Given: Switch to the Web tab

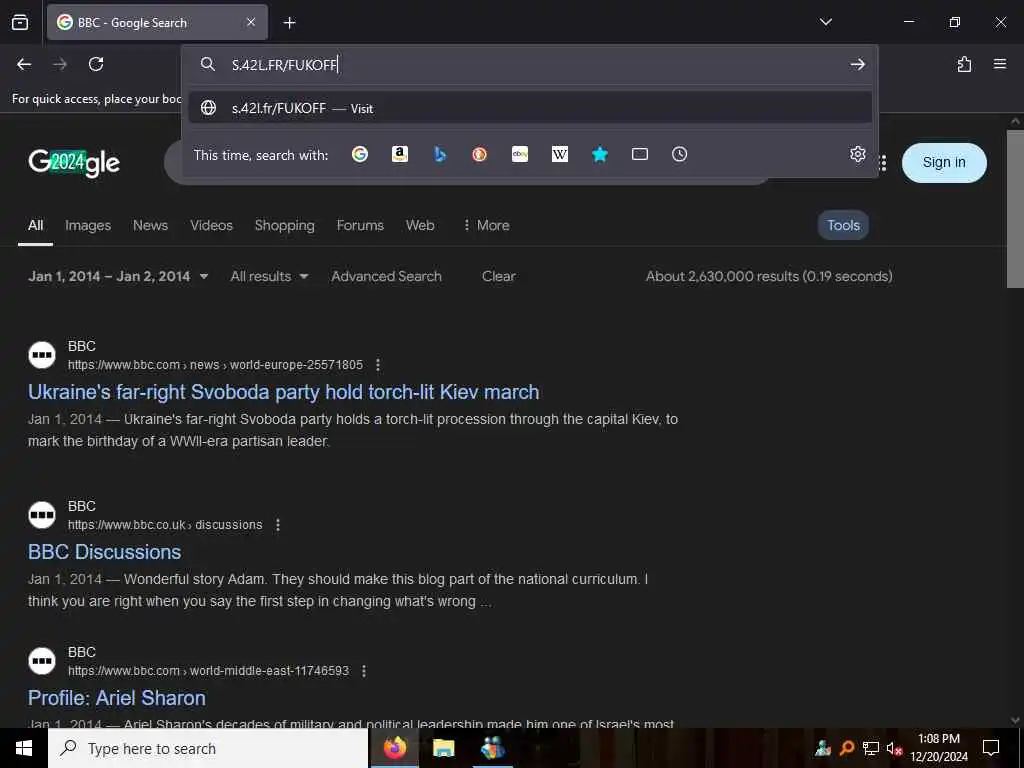Looking at the screenshot, I should pos(420,225).
